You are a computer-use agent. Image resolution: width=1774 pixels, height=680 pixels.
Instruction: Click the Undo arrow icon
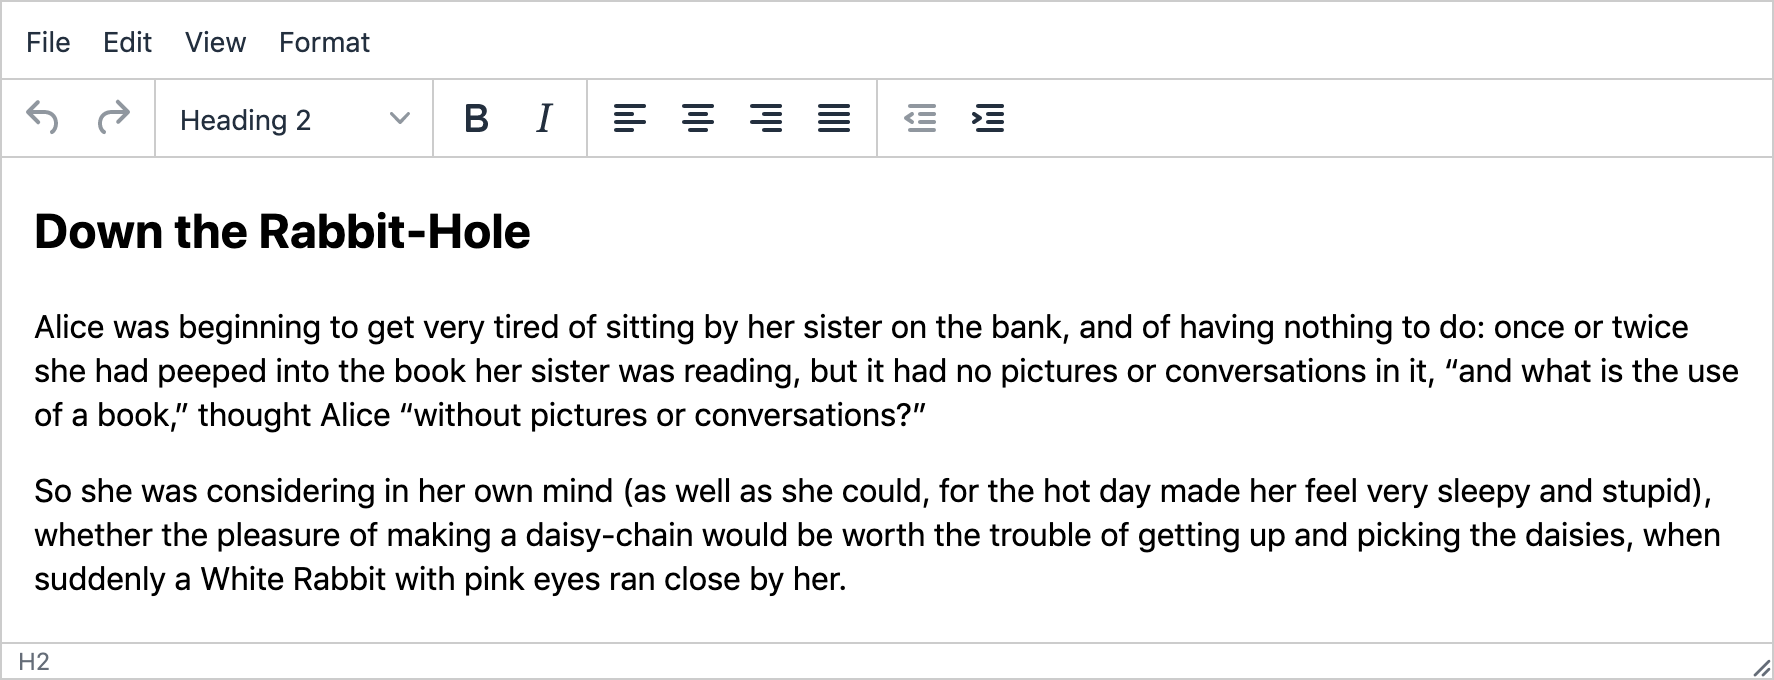(43, 118)
